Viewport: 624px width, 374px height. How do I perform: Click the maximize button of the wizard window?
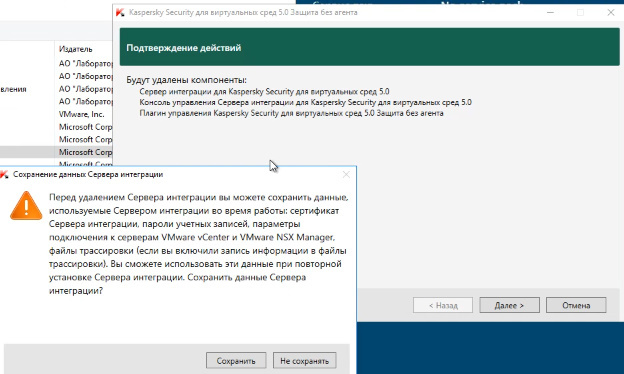pos(581,13)
